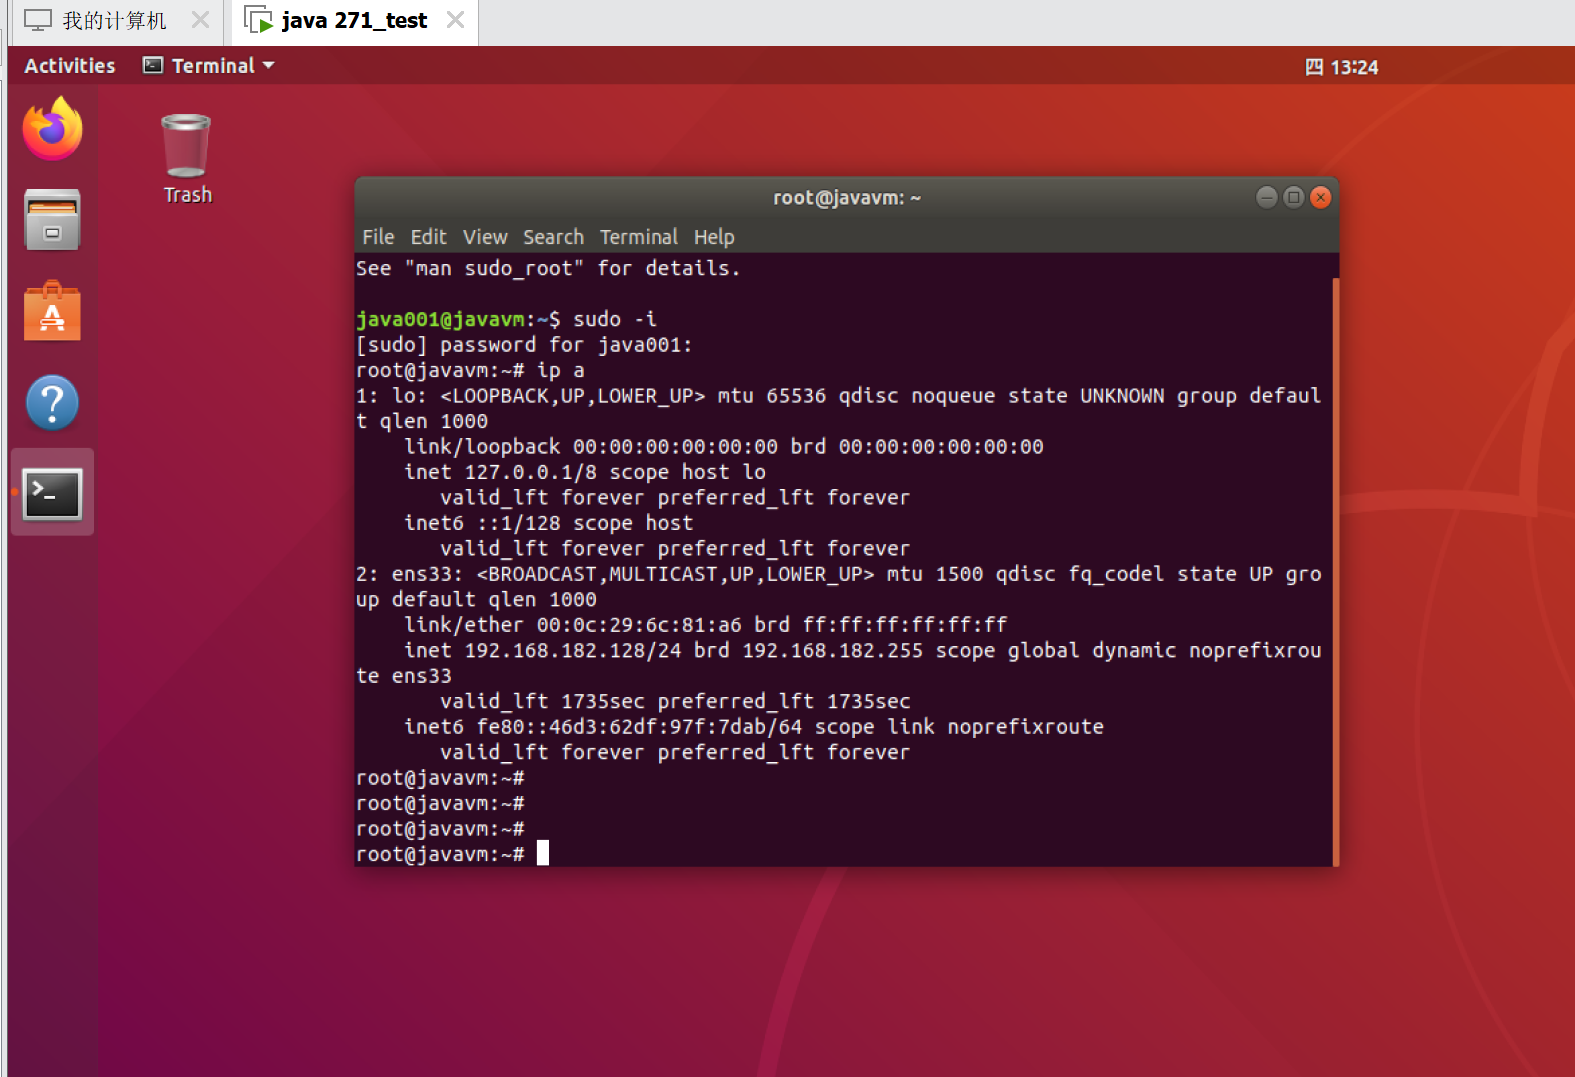Open the Search menu in terminal

pyautogui.click(x=553, y=237)
